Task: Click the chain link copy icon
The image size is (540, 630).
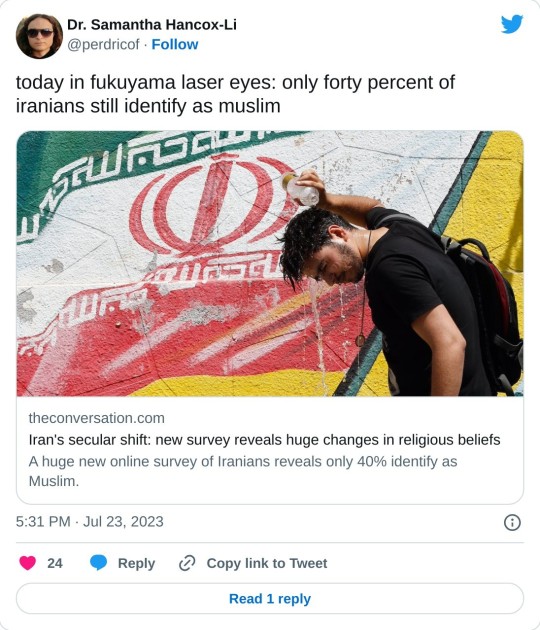Action: coord(187,563)
